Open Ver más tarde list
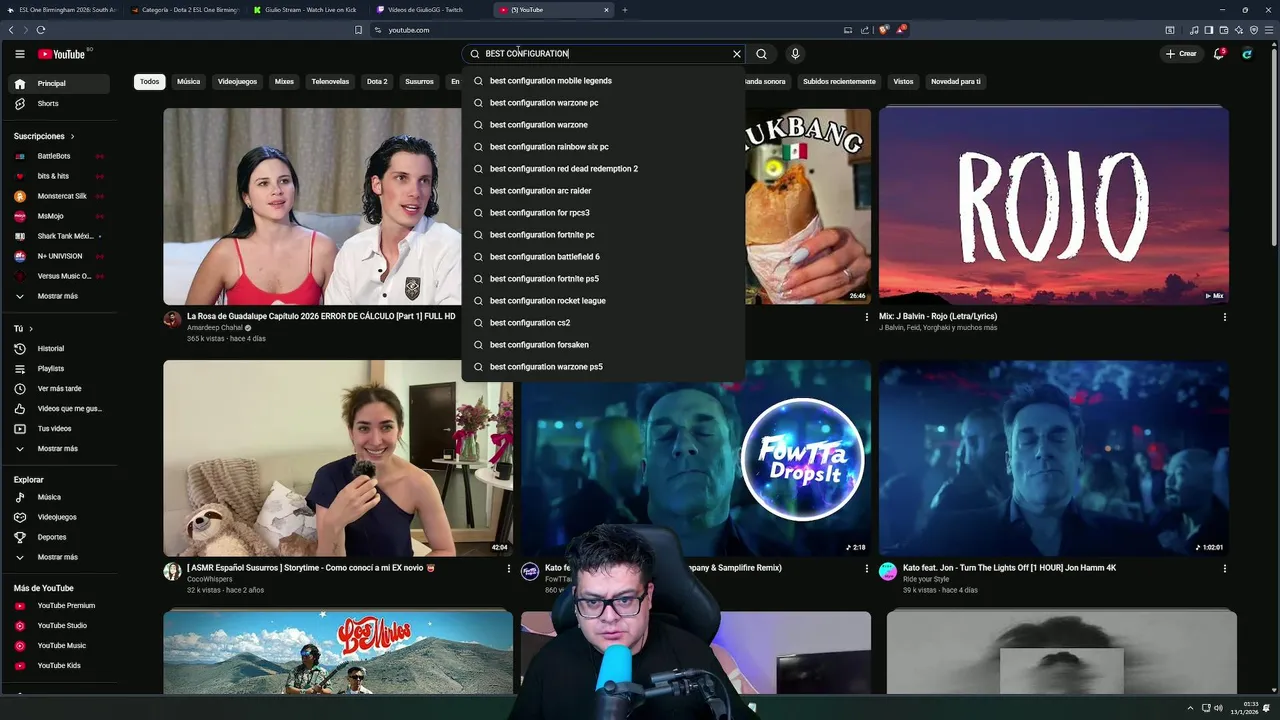 [x=60, y=389]
